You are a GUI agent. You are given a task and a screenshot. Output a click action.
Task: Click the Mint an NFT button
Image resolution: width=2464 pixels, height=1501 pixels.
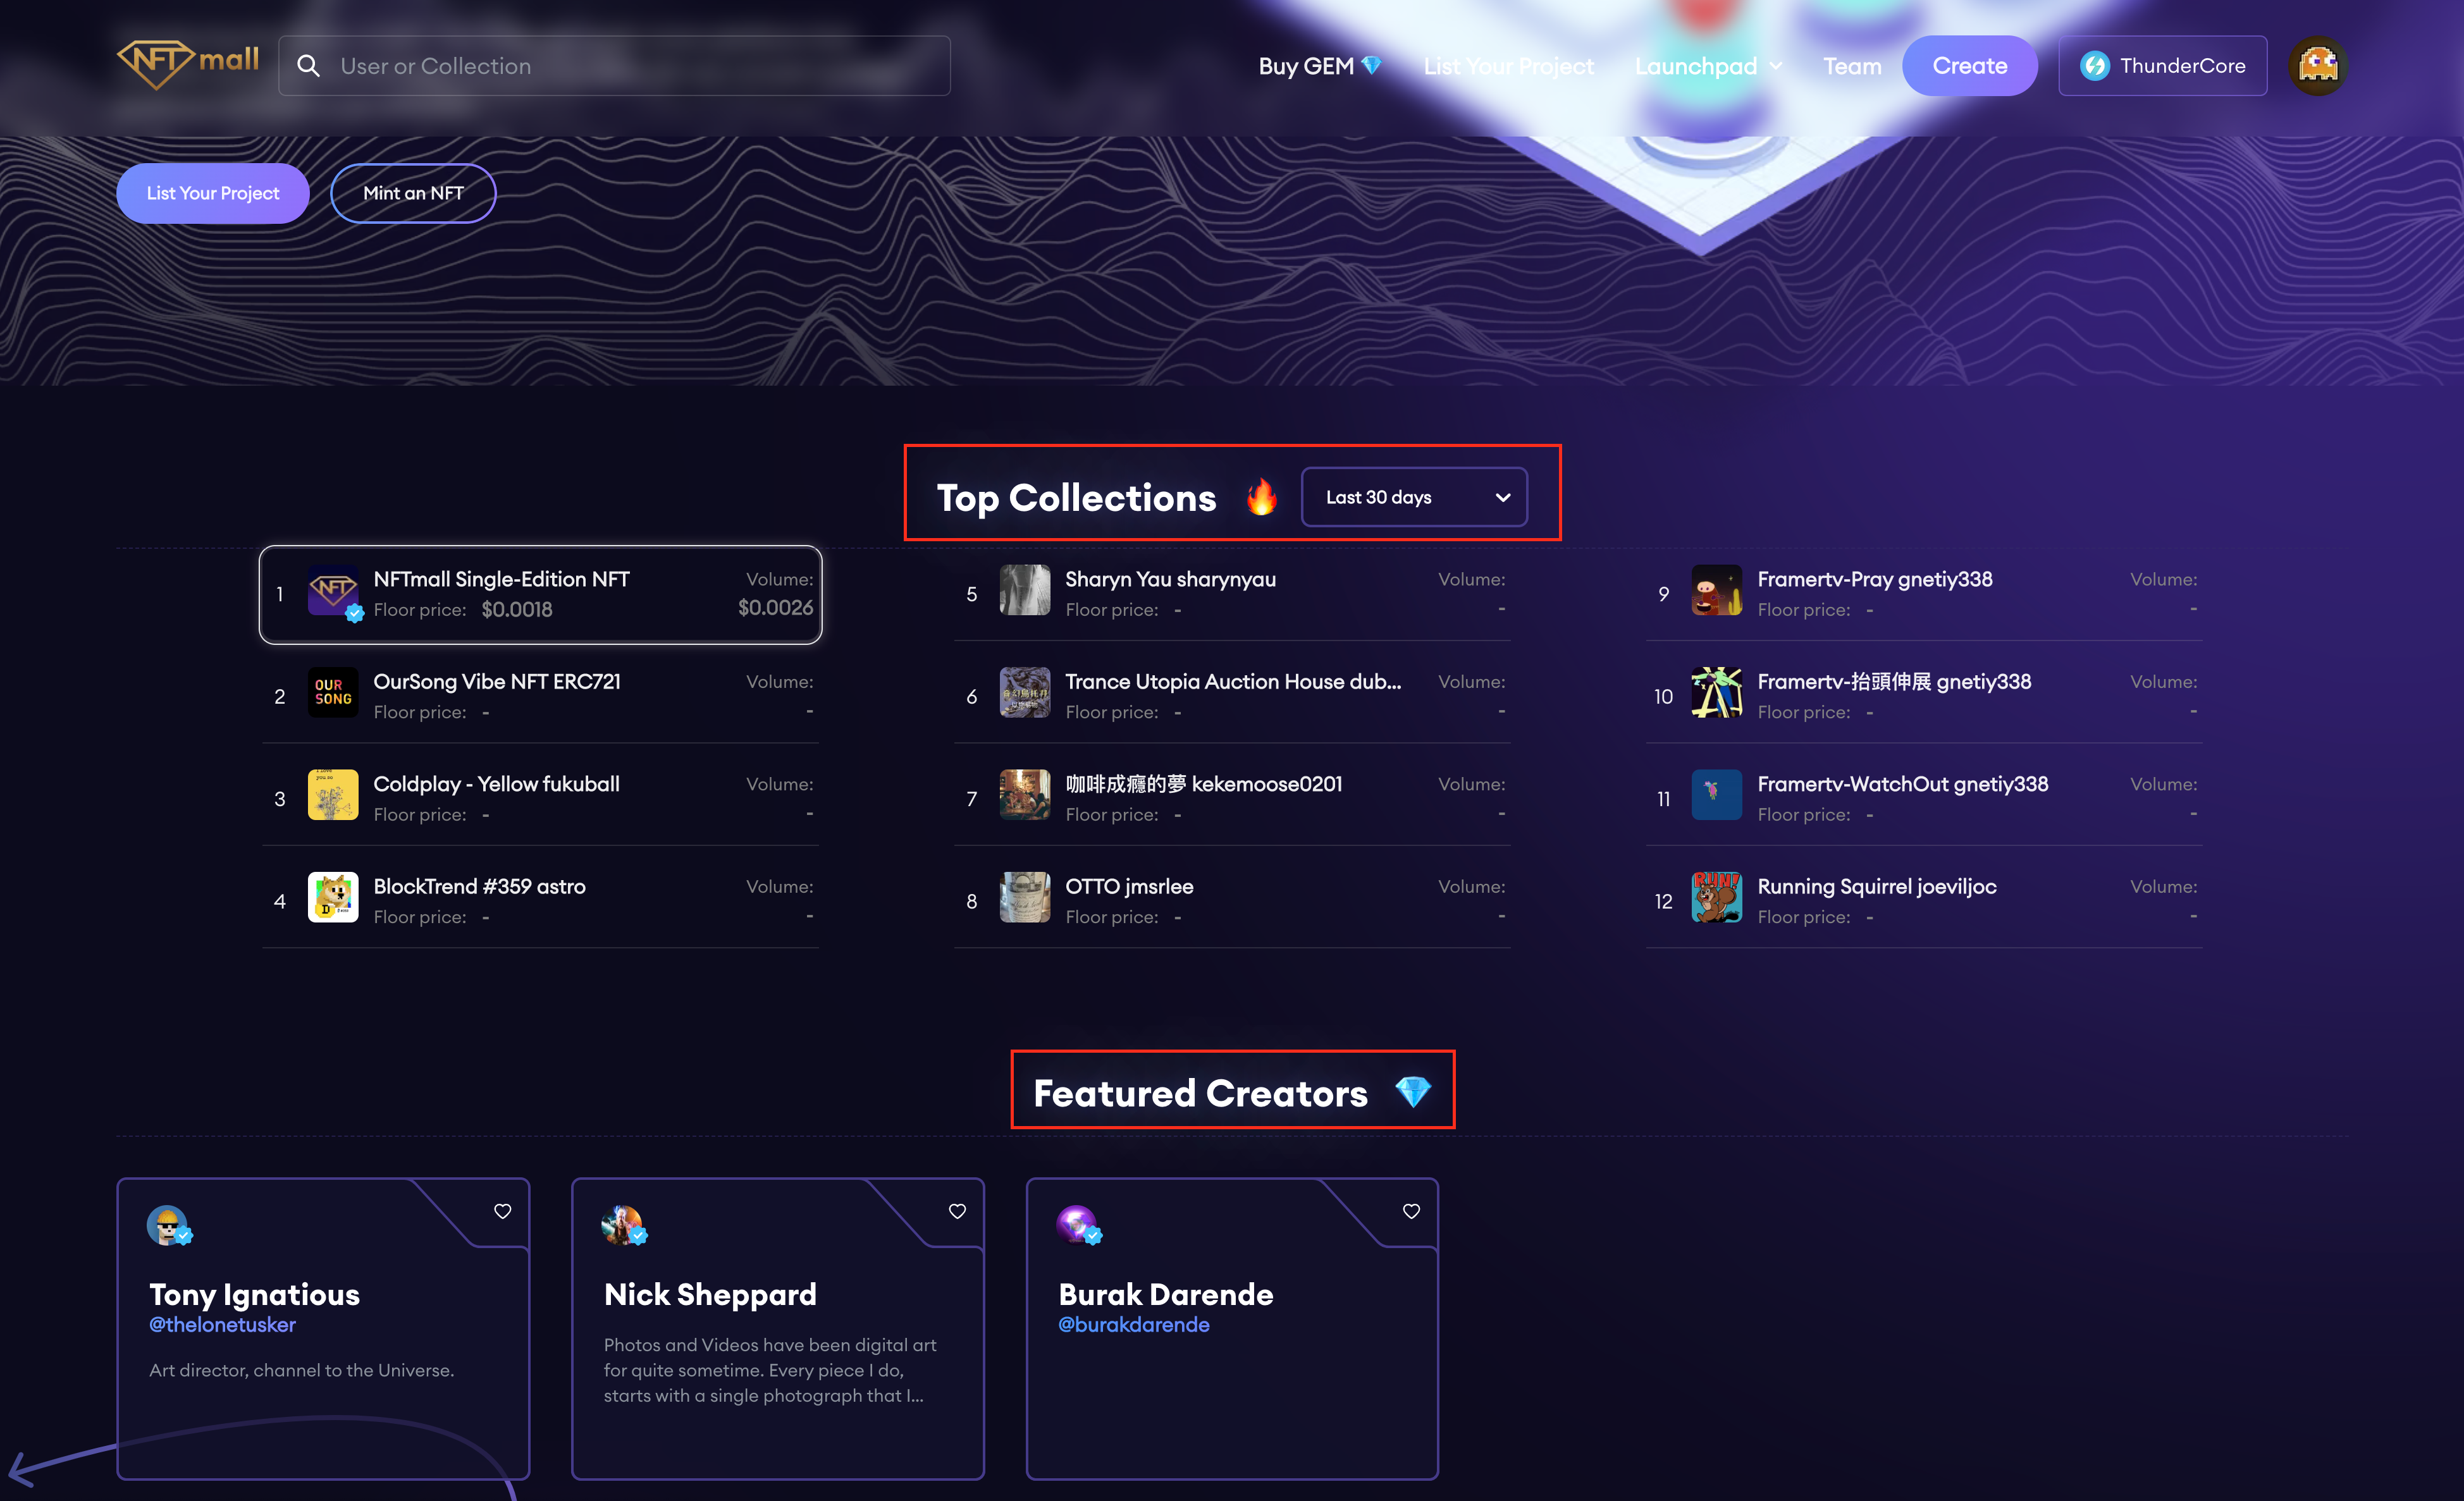click(x=413, y=193)
